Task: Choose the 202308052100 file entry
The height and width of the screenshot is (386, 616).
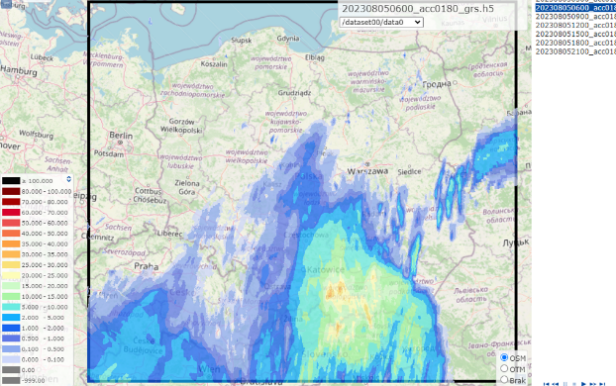Action: [x=576, y=51]
